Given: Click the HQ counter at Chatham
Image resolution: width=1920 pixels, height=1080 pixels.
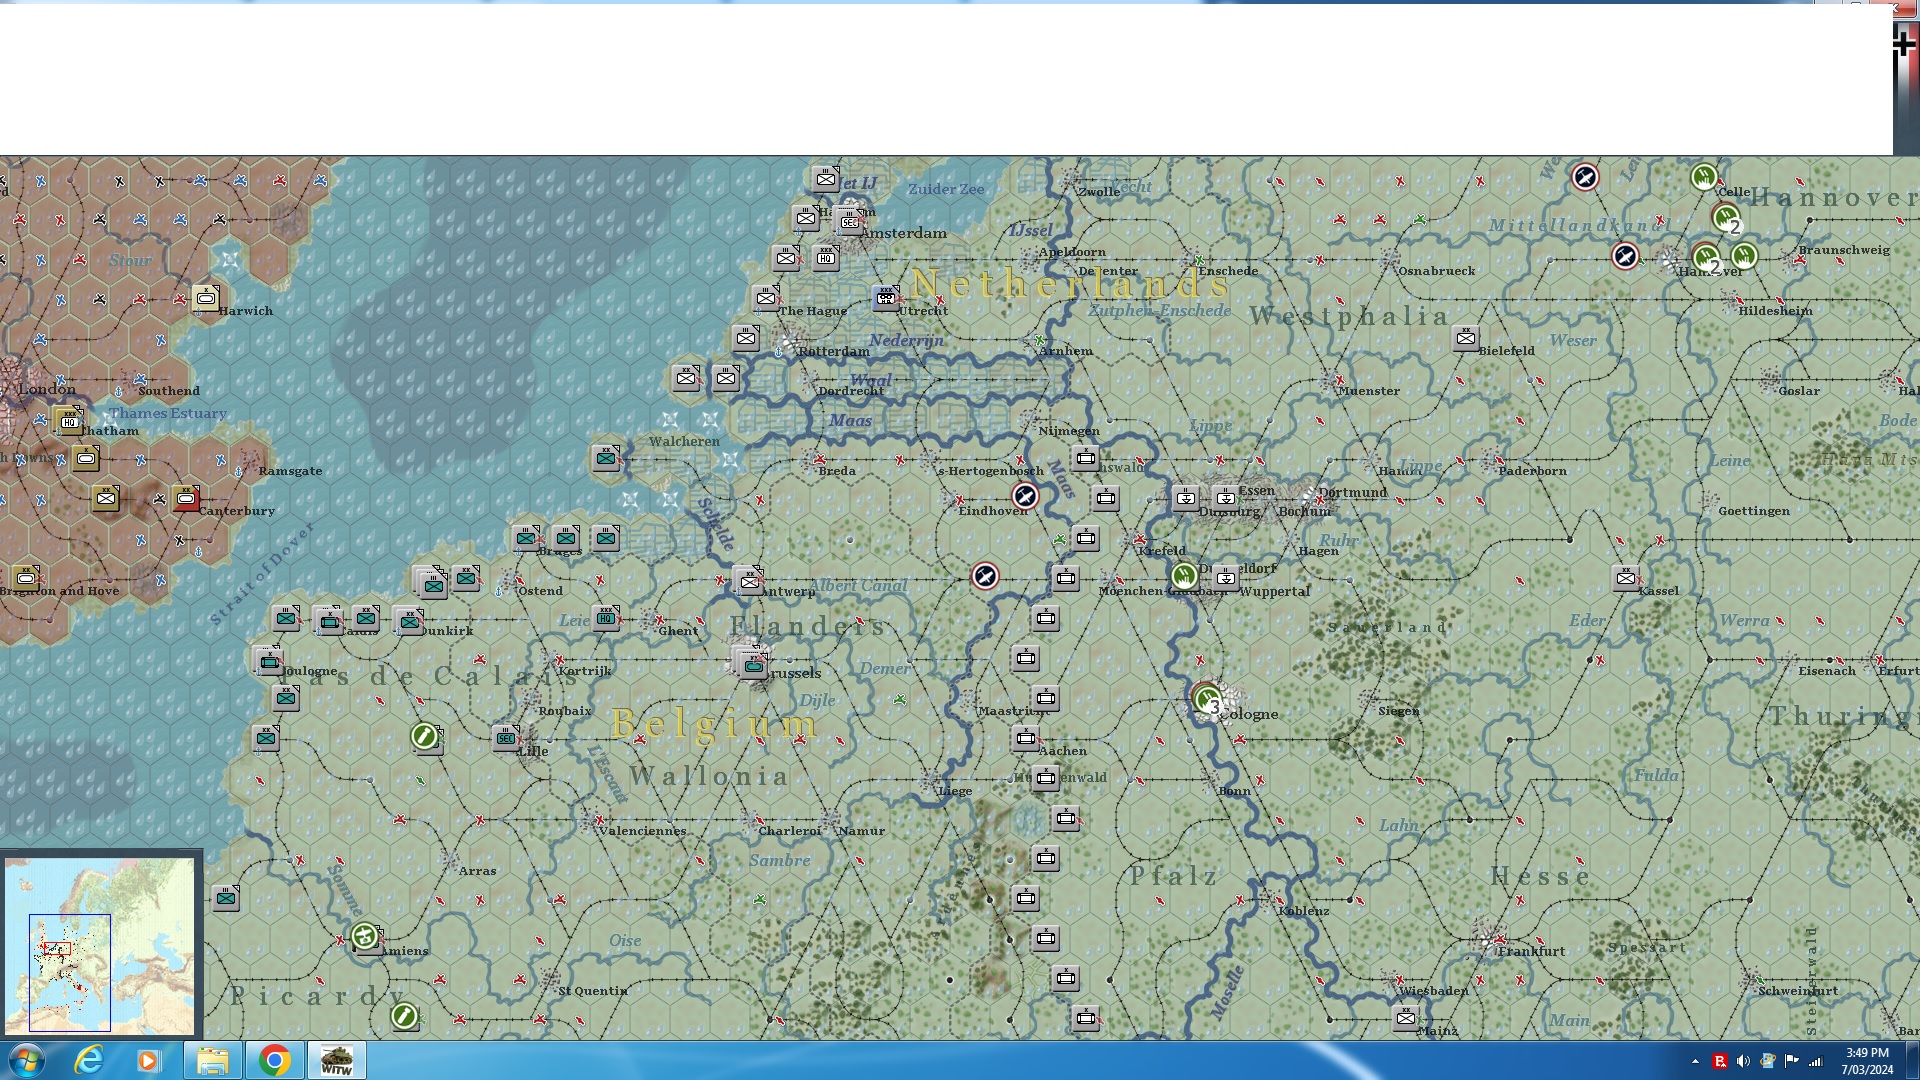Looking at the screenshot, I should (x=68, y=420).
